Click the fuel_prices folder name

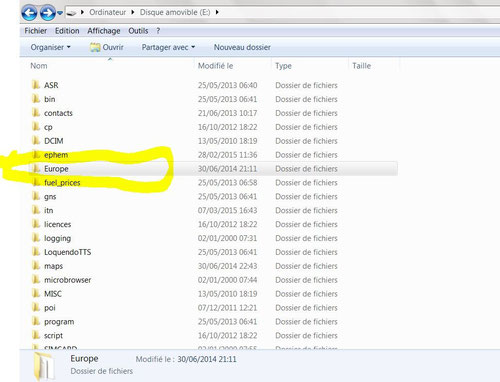pos(62,183)
